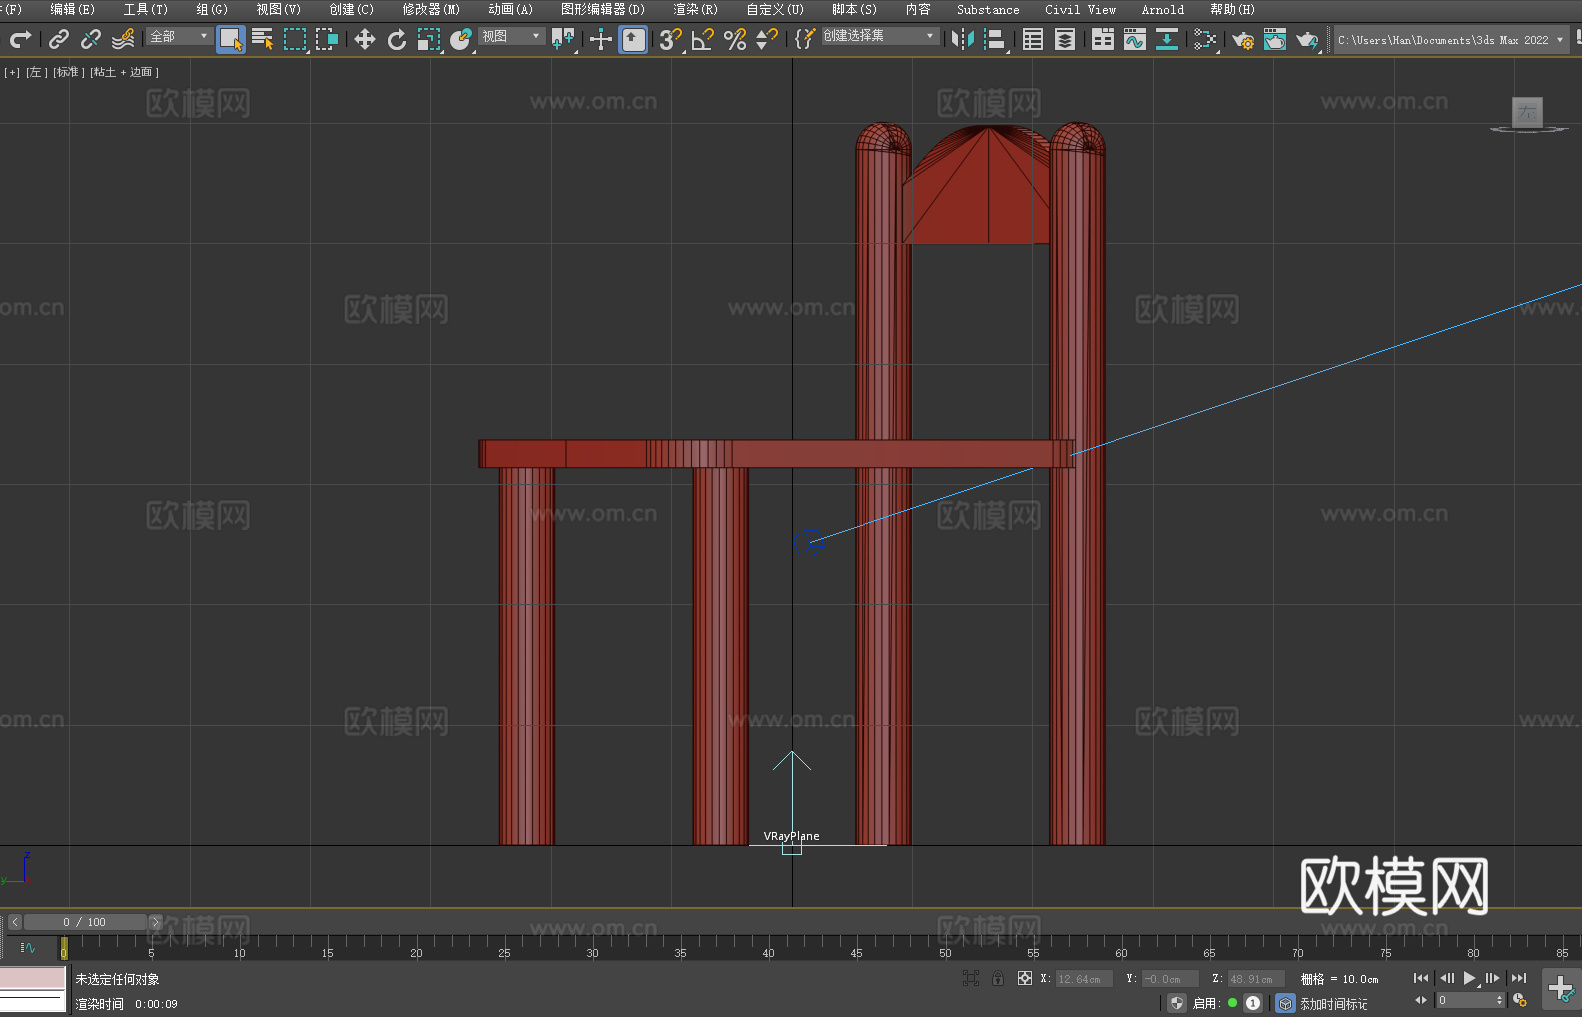Screen dimensions: 1582x1017
Task: Open Select by Name list
Action: pos(263,39)
